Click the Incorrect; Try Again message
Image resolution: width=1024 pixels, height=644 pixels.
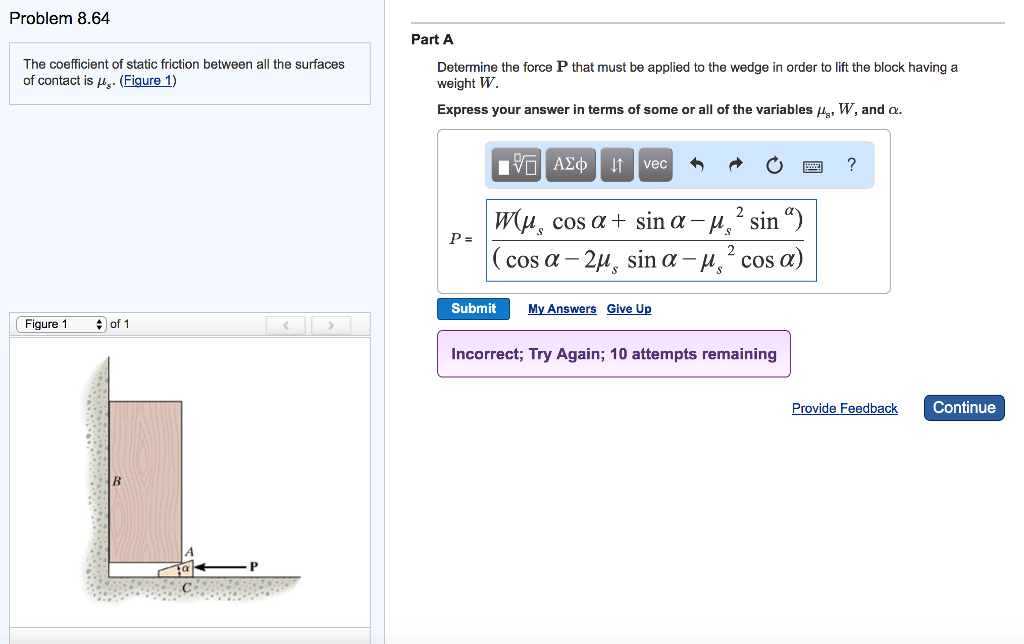(x=614, y=354)
